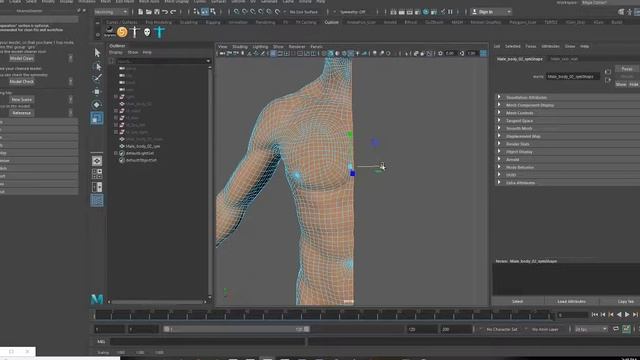Click the Attribute Editor Select button
The image size is (640, 360).
(518, 301)
